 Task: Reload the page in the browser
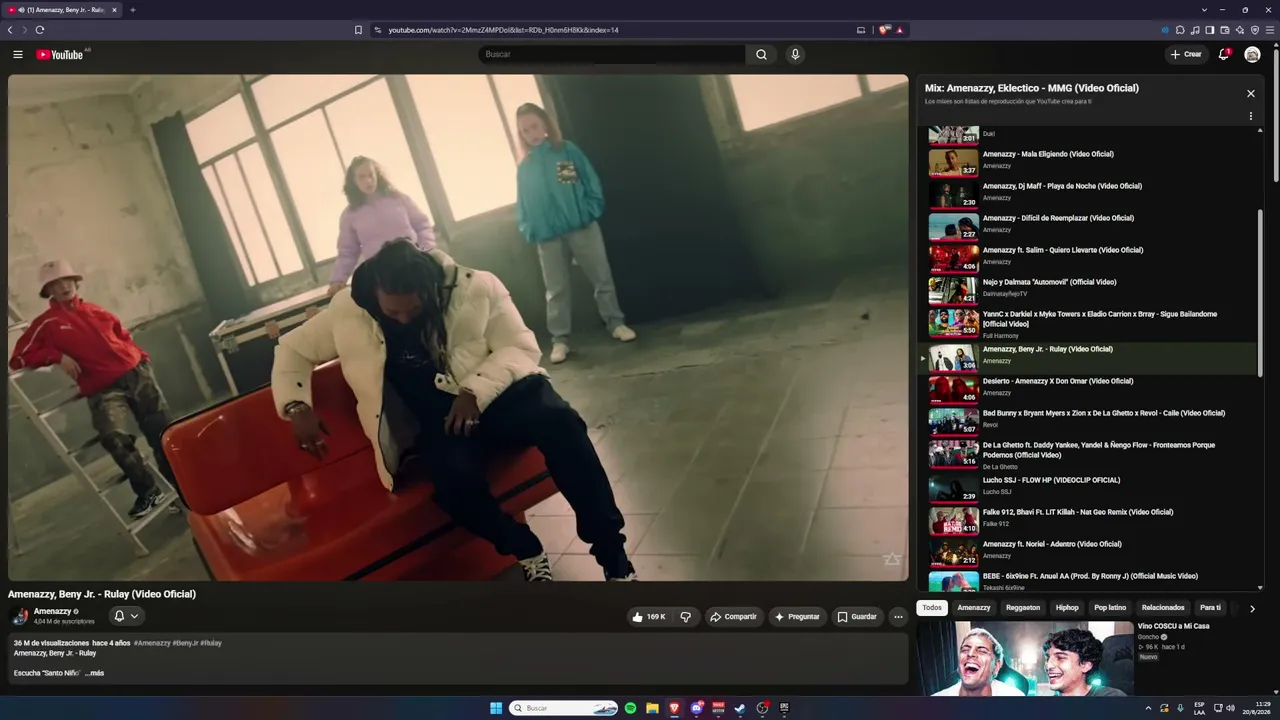click(x=40, y=30)
